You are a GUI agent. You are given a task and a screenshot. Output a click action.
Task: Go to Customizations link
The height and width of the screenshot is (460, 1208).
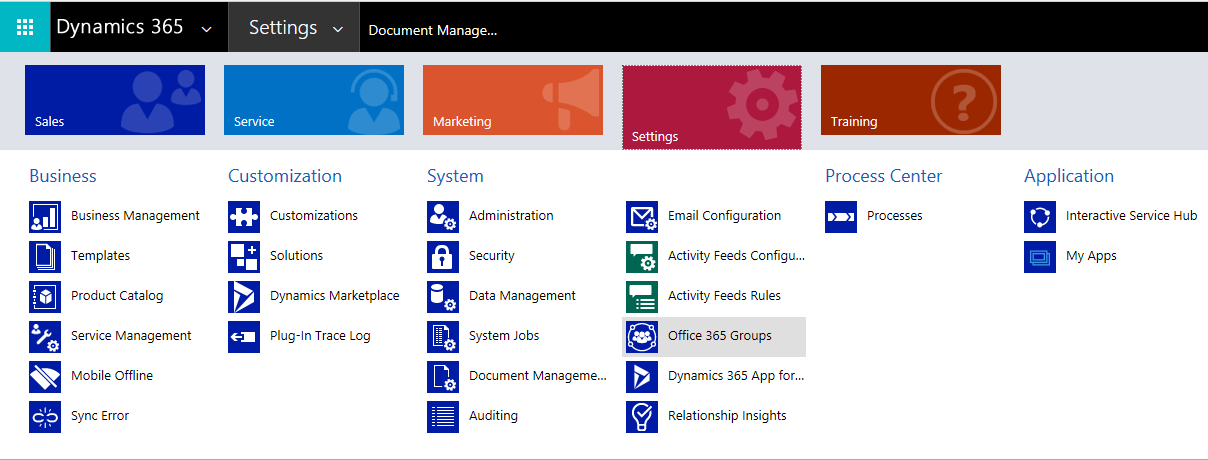[314, 216]
